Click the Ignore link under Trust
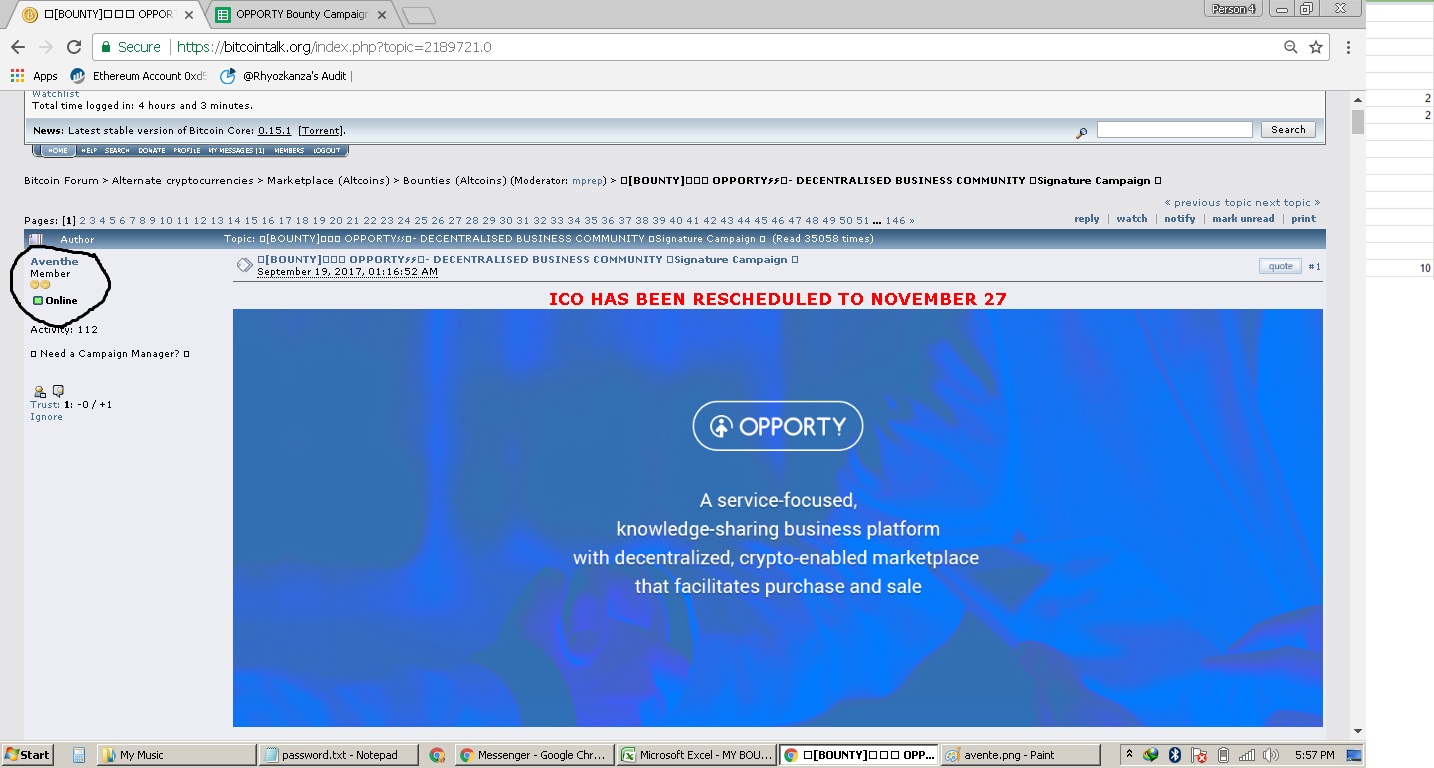Viewport: 1434px width, 768px height. tap(46, 417)
